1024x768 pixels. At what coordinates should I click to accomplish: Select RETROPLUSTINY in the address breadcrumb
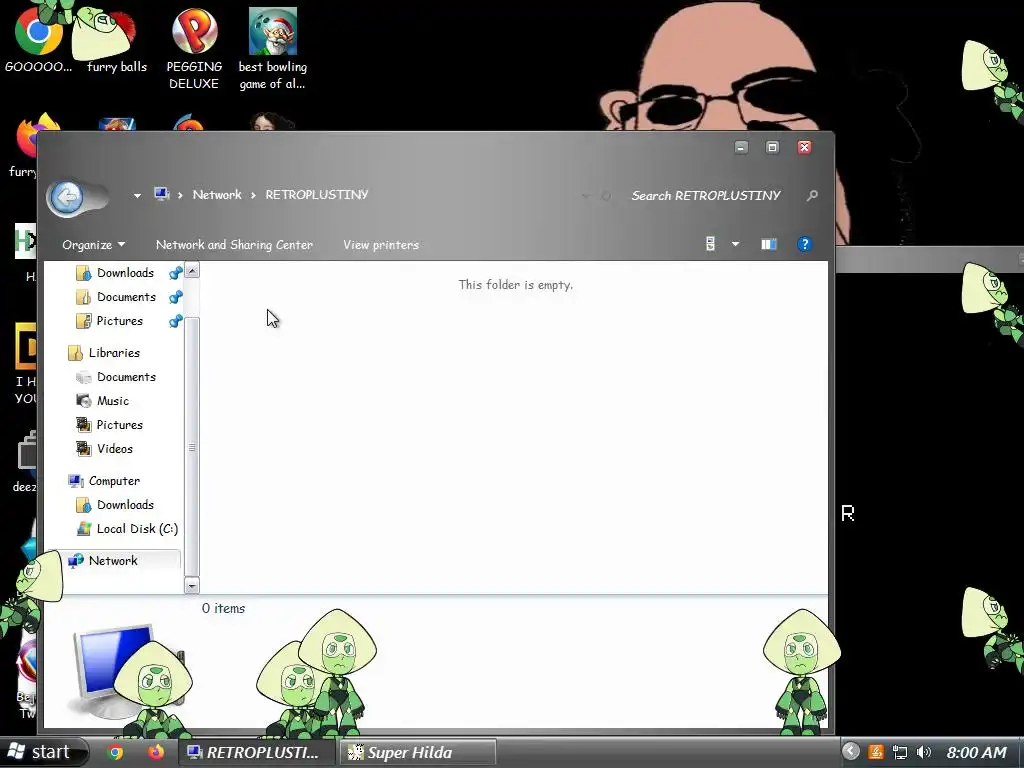point(317,195)
